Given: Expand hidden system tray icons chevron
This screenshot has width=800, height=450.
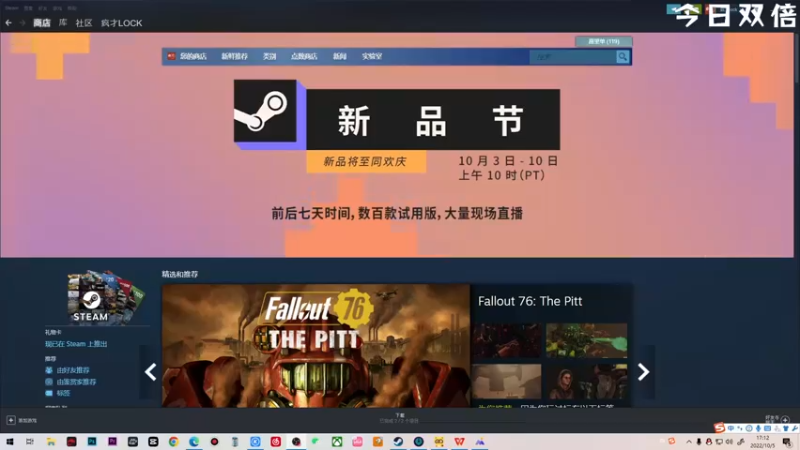Looking at the screenshot, I should click(689, 442).
